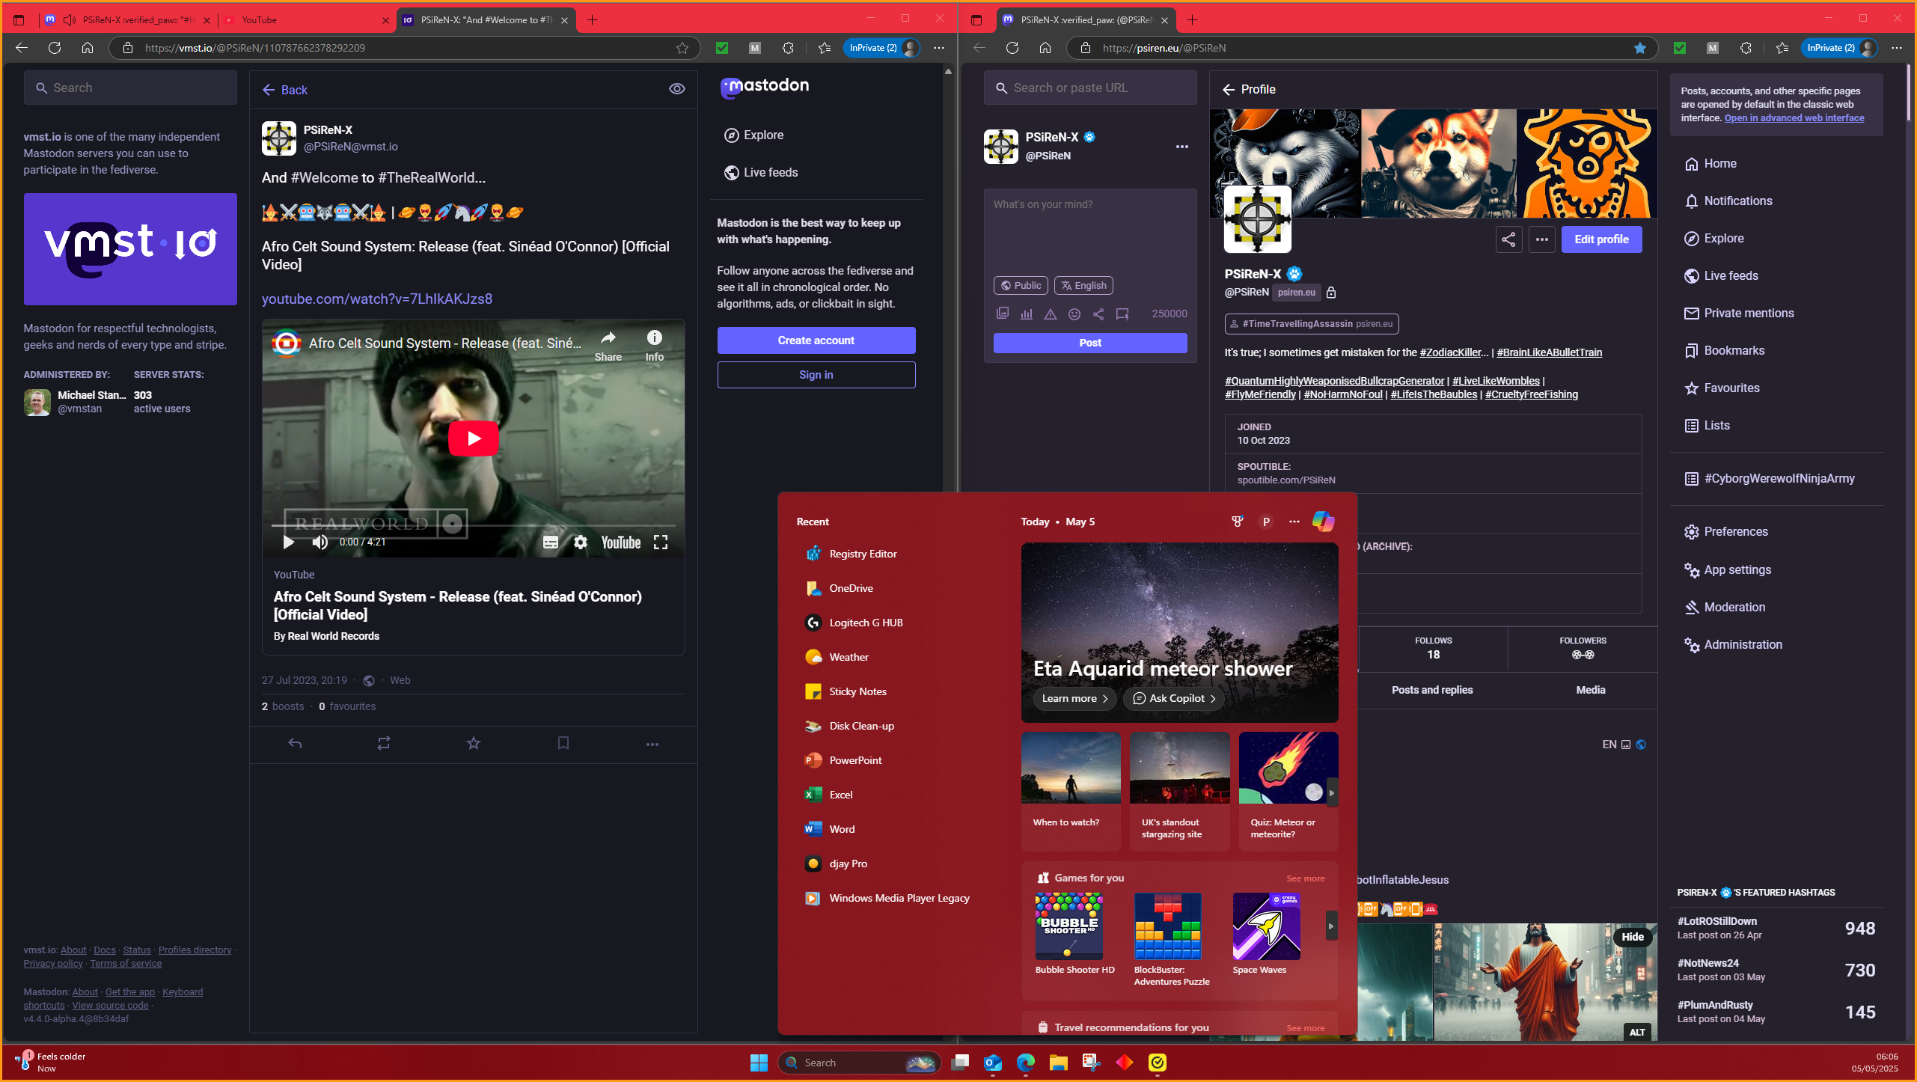The width and height of the screenshot is (1917, 1082).
Task: Add media using the compose images icon
Action: coord(1003,314)
